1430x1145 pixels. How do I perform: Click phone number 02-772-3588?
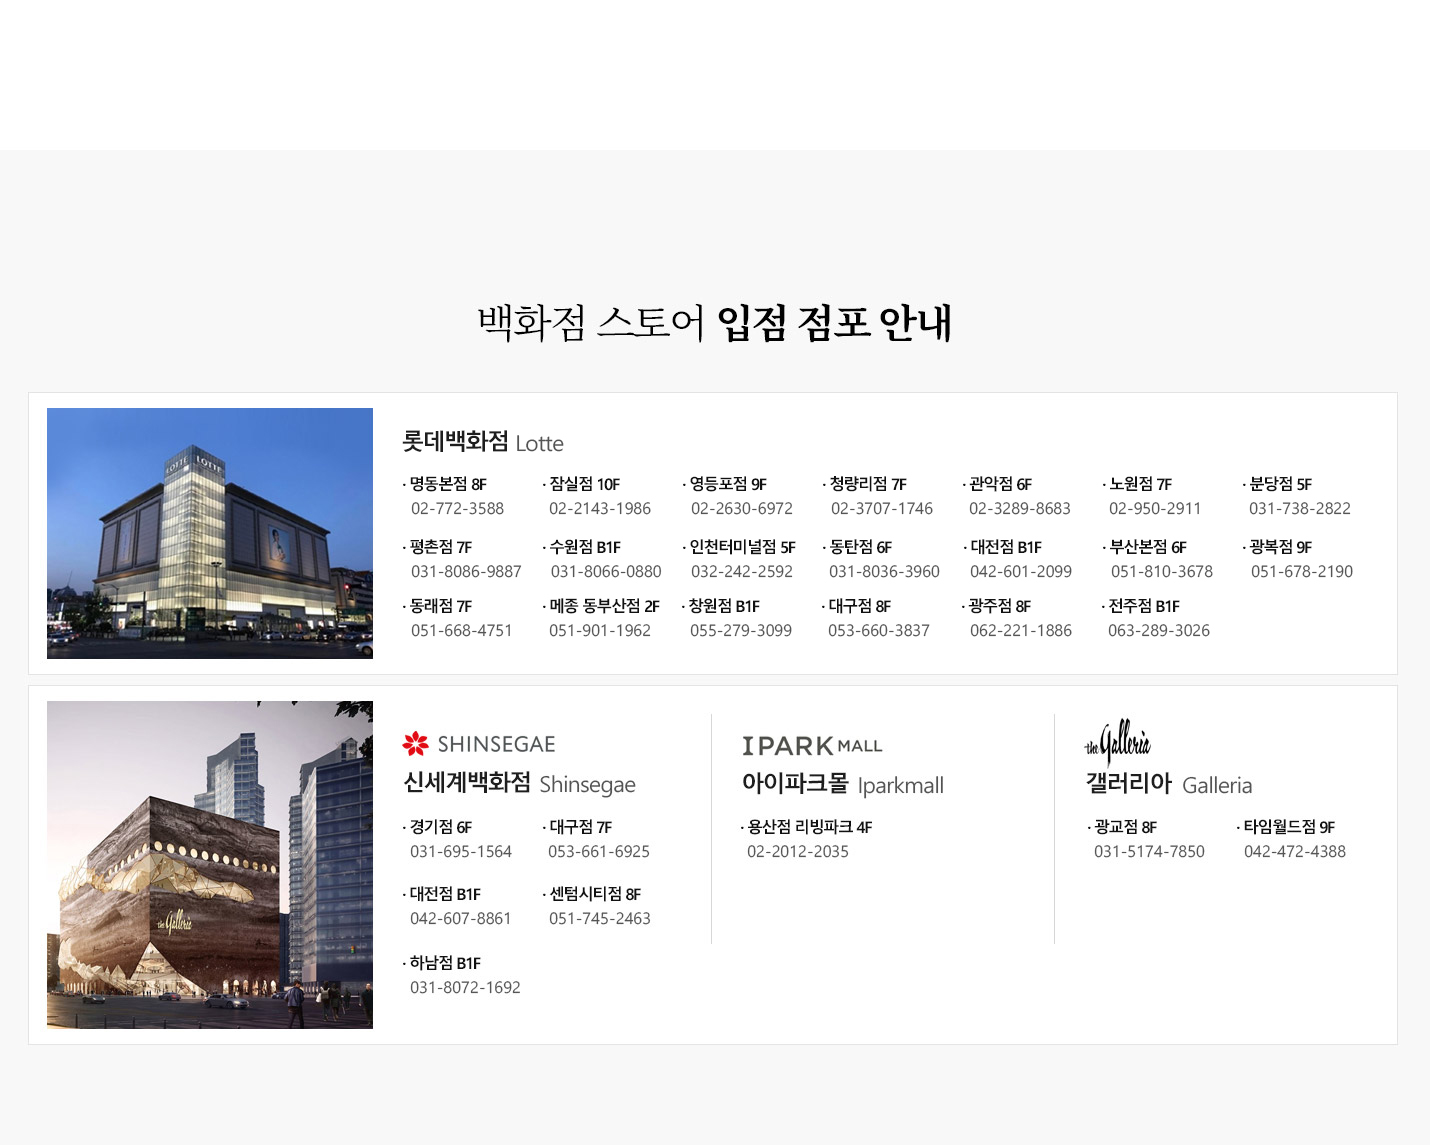[457, 509]
